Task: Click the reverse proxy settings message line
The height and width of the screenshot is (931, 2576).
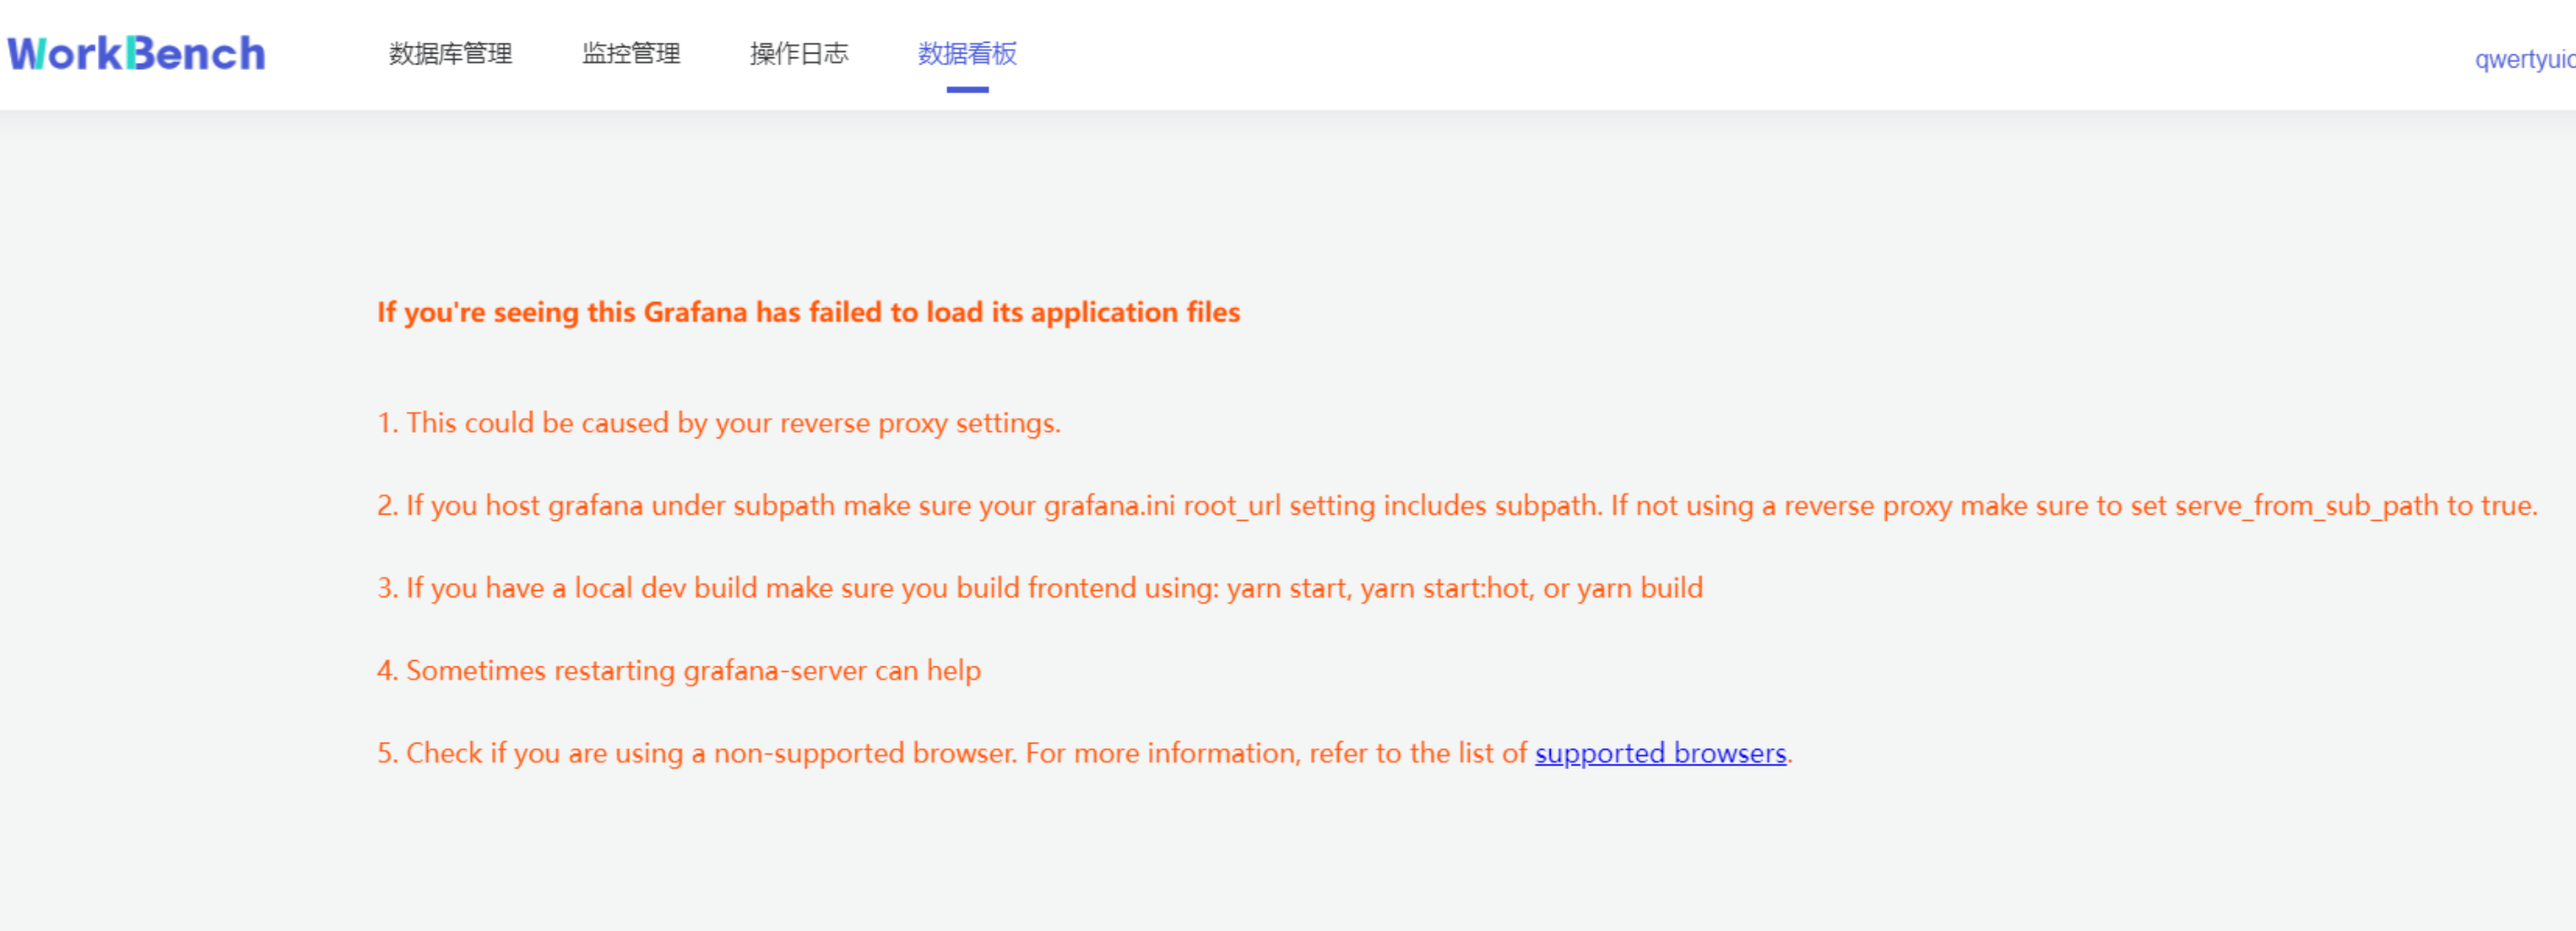Action: pos(718,423)
